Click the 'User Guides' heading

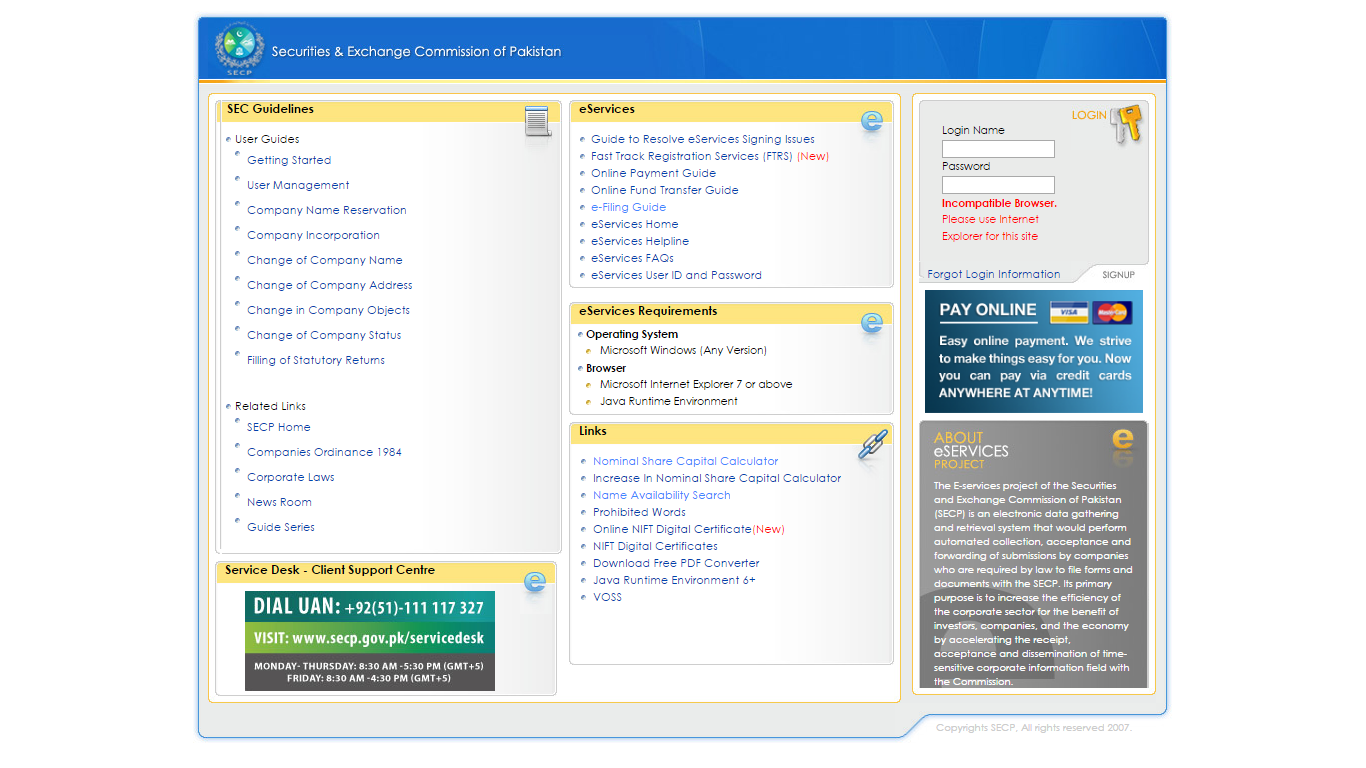[267, 139]
